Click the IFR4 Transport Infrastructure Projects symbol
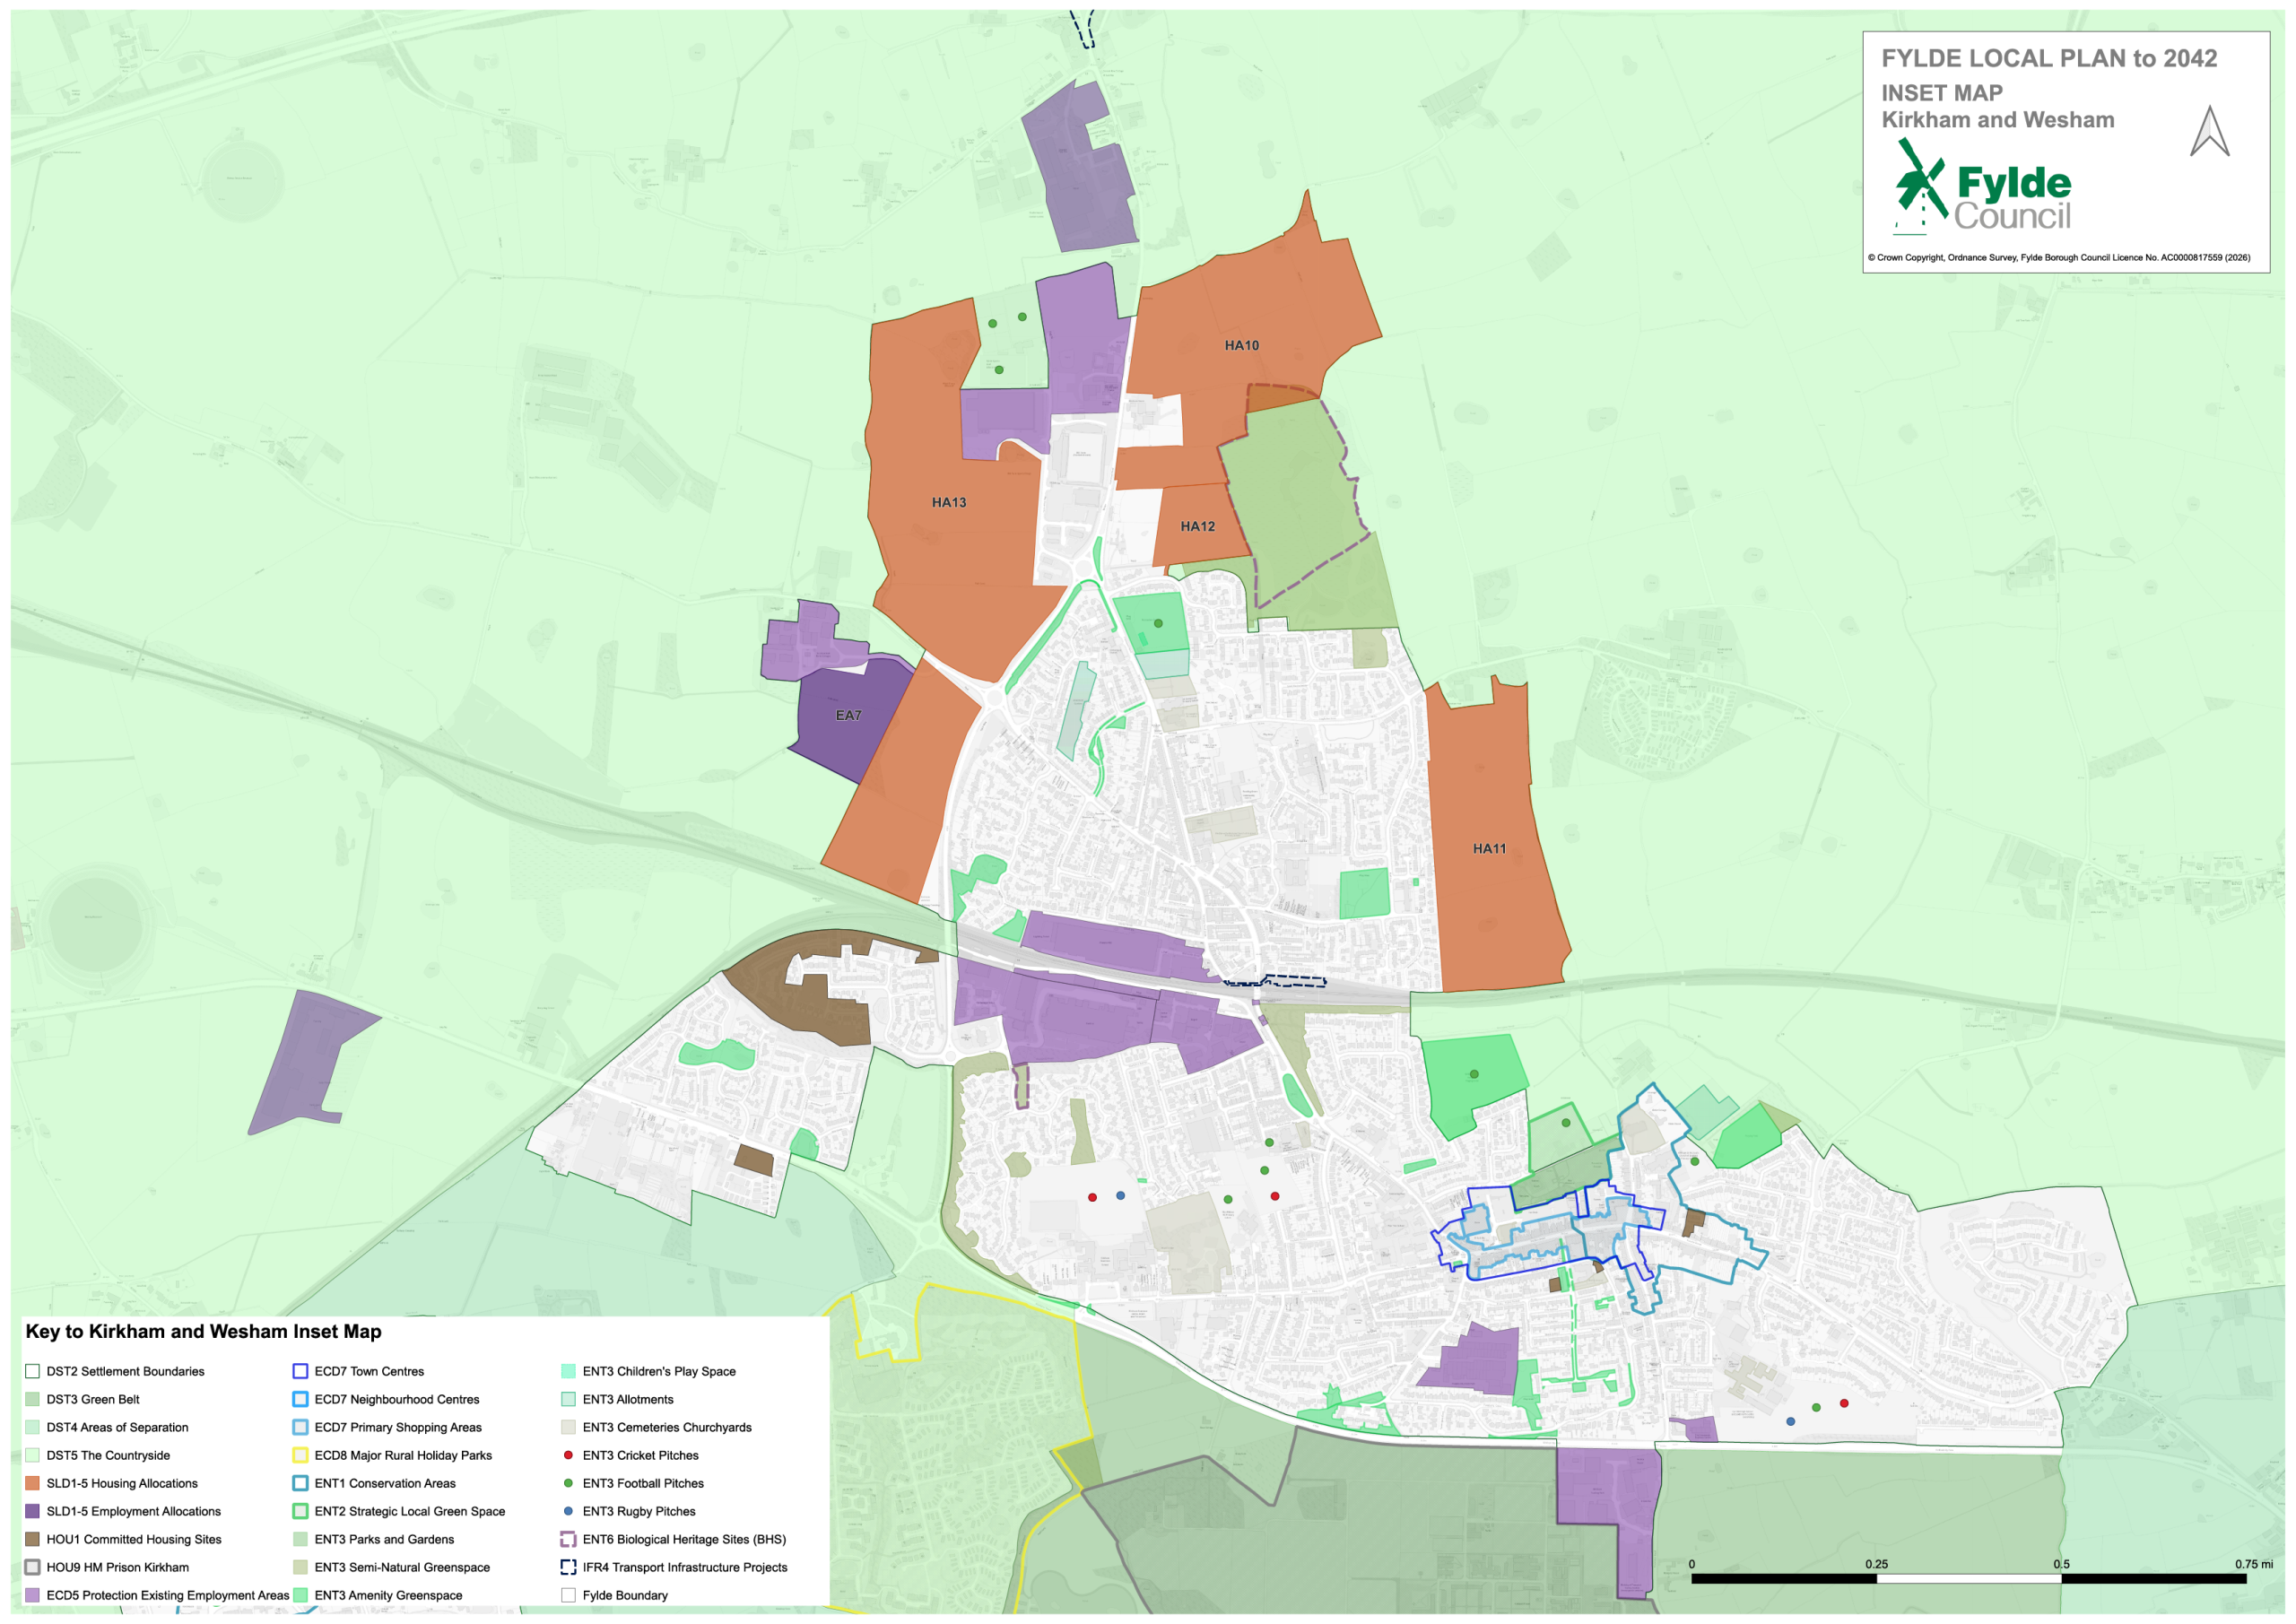The width and height of the screenshot is (2296, 1624). pos(568,1567)
